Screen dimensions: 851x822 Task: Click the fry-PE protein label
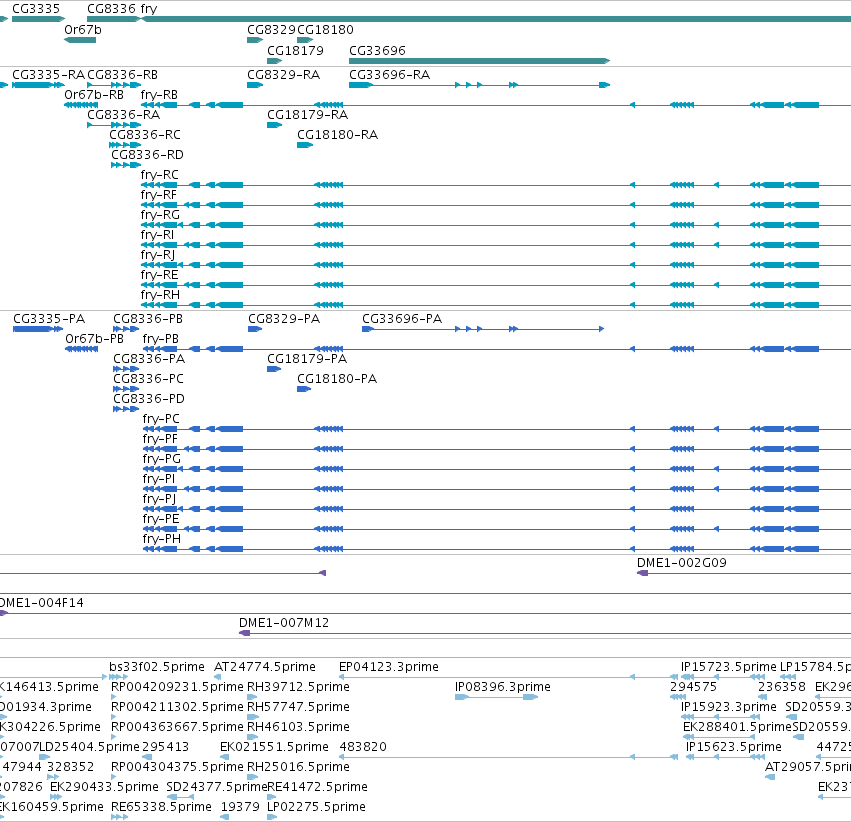pyautogui.click(x=160, y=519)
